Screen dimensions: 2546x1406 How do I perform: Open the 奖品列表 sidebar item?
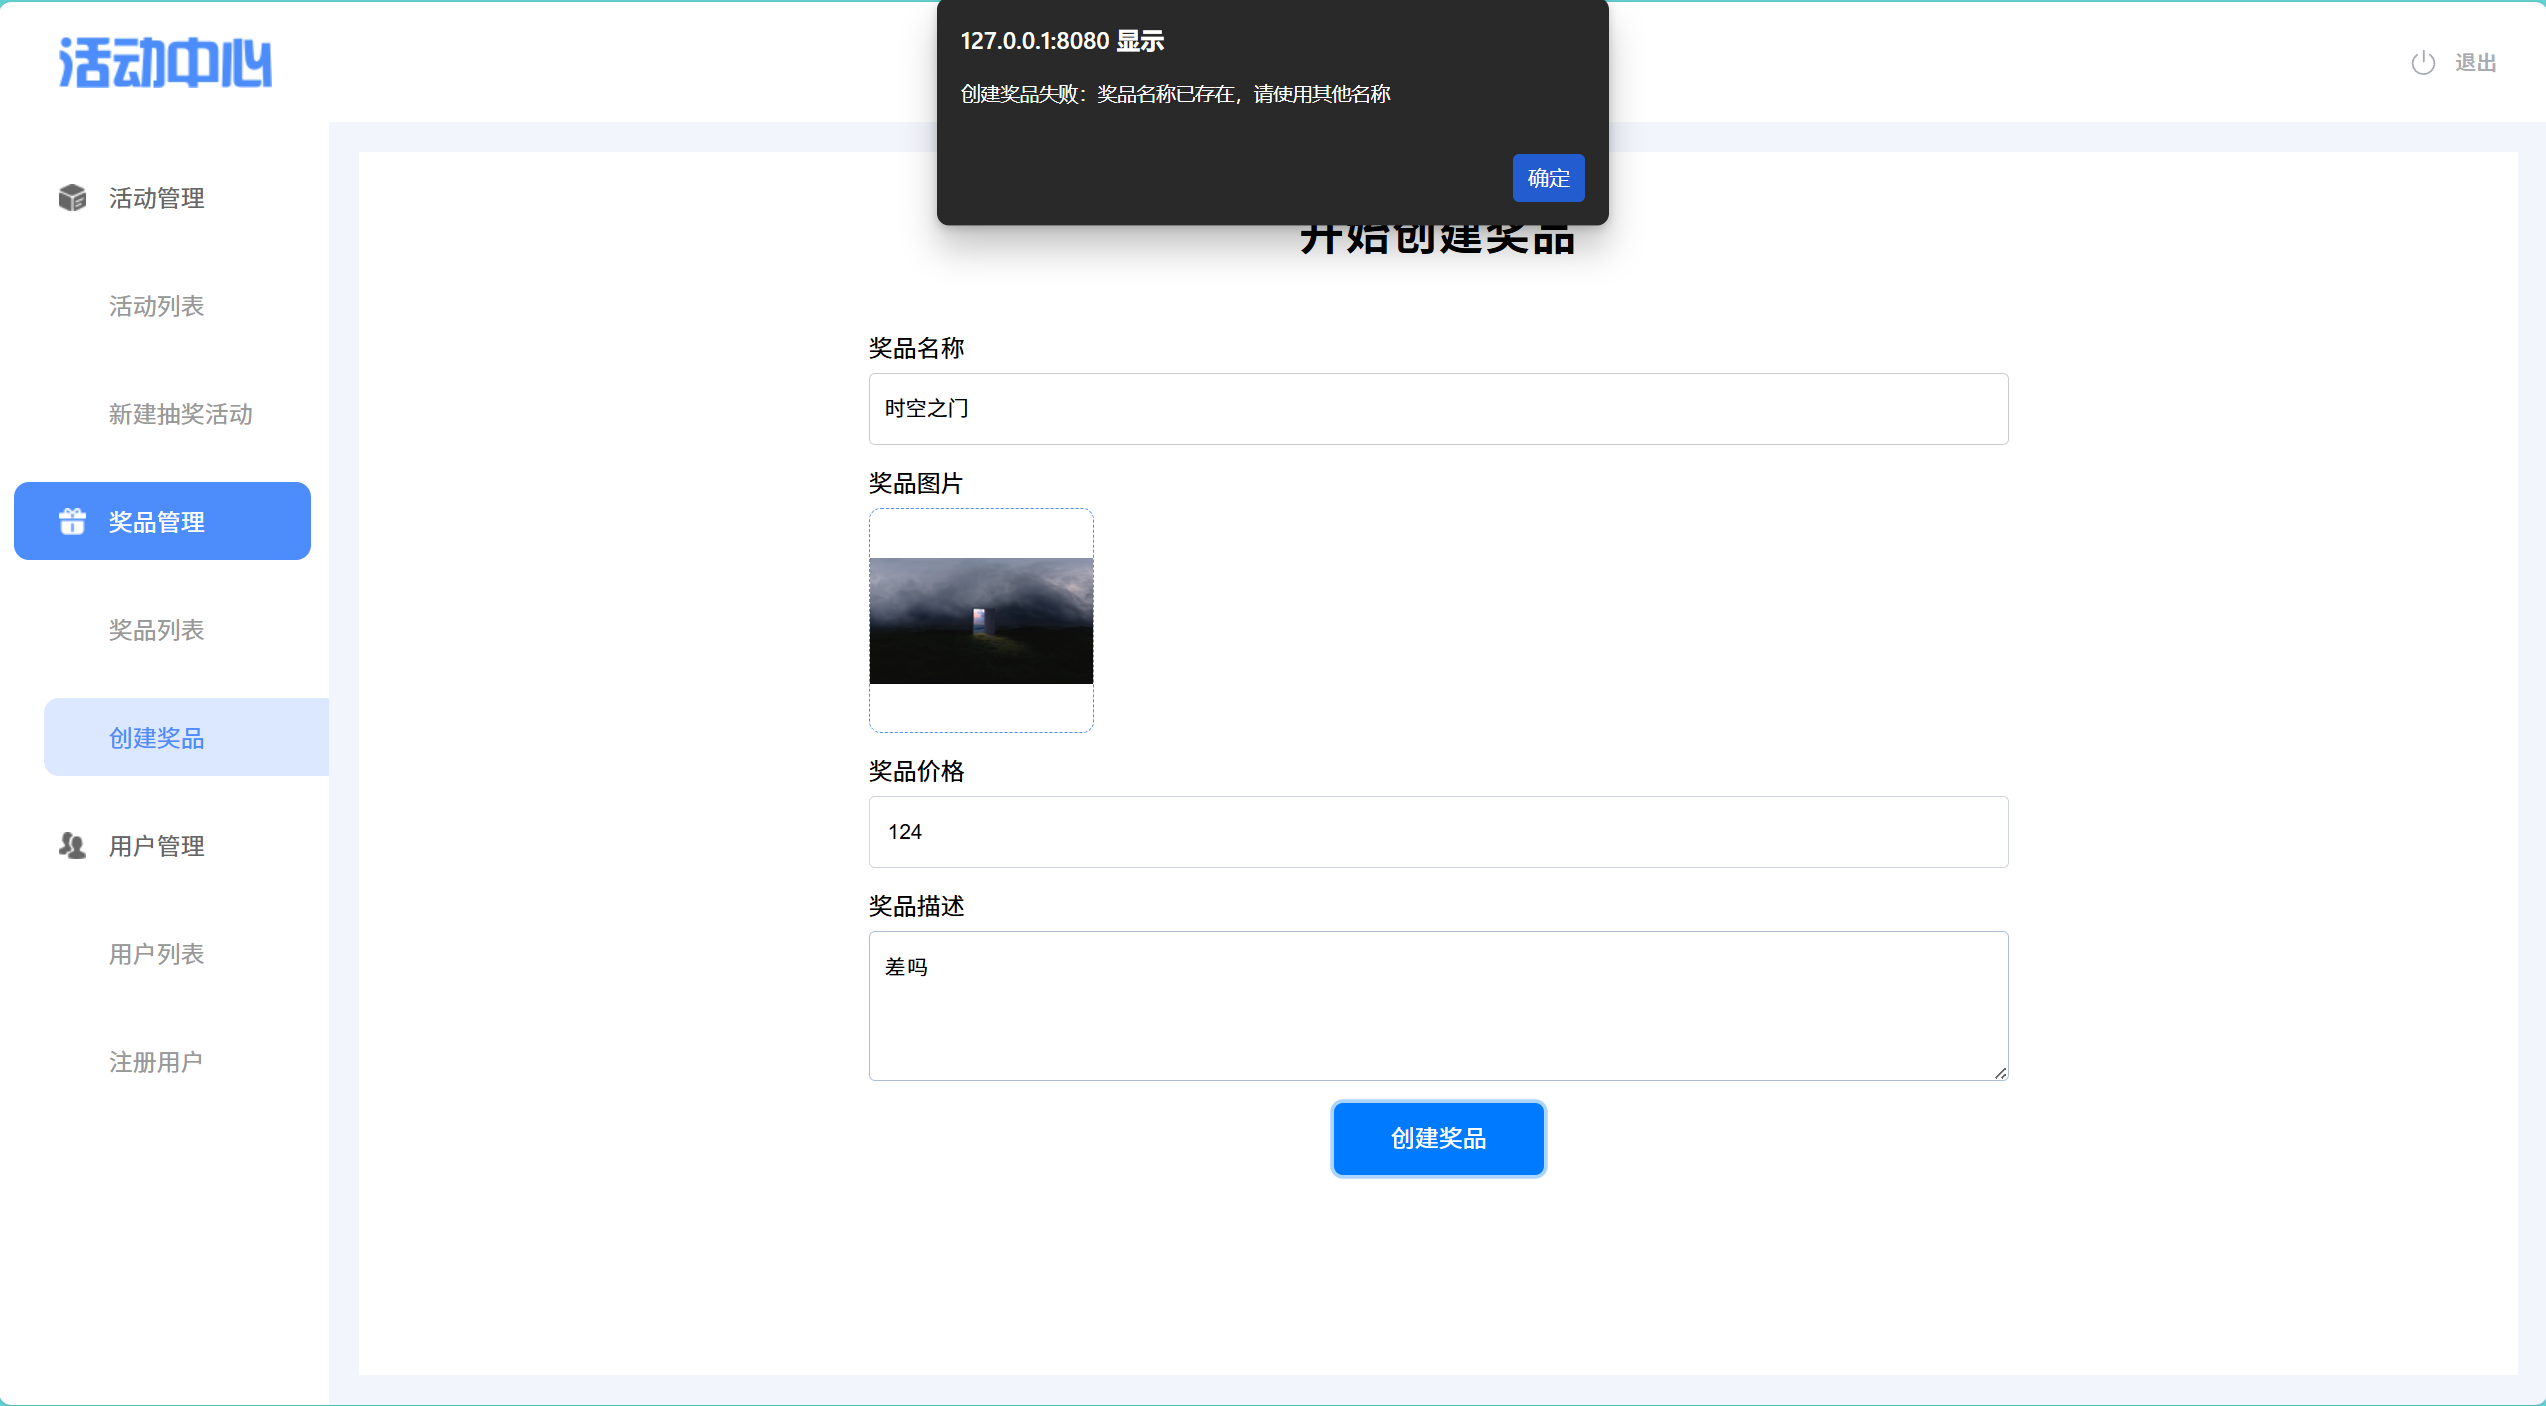[x=156, y=630]
